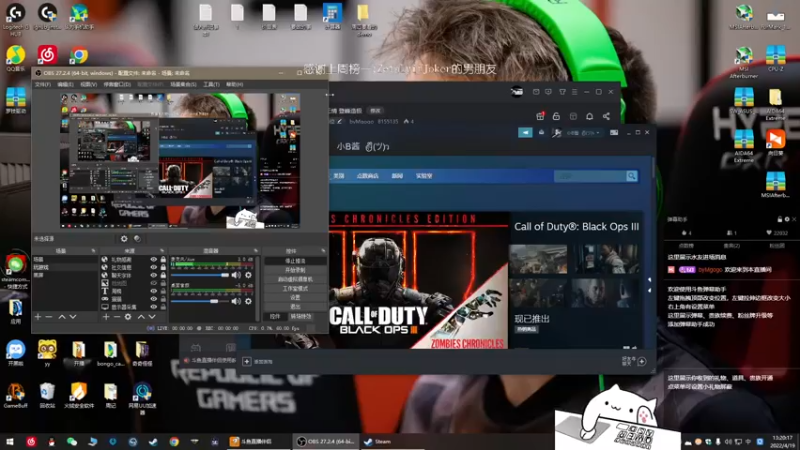Open Douyu notification bell icon
The height and width of the screenshot is (450, 800).
coord(589,116)
